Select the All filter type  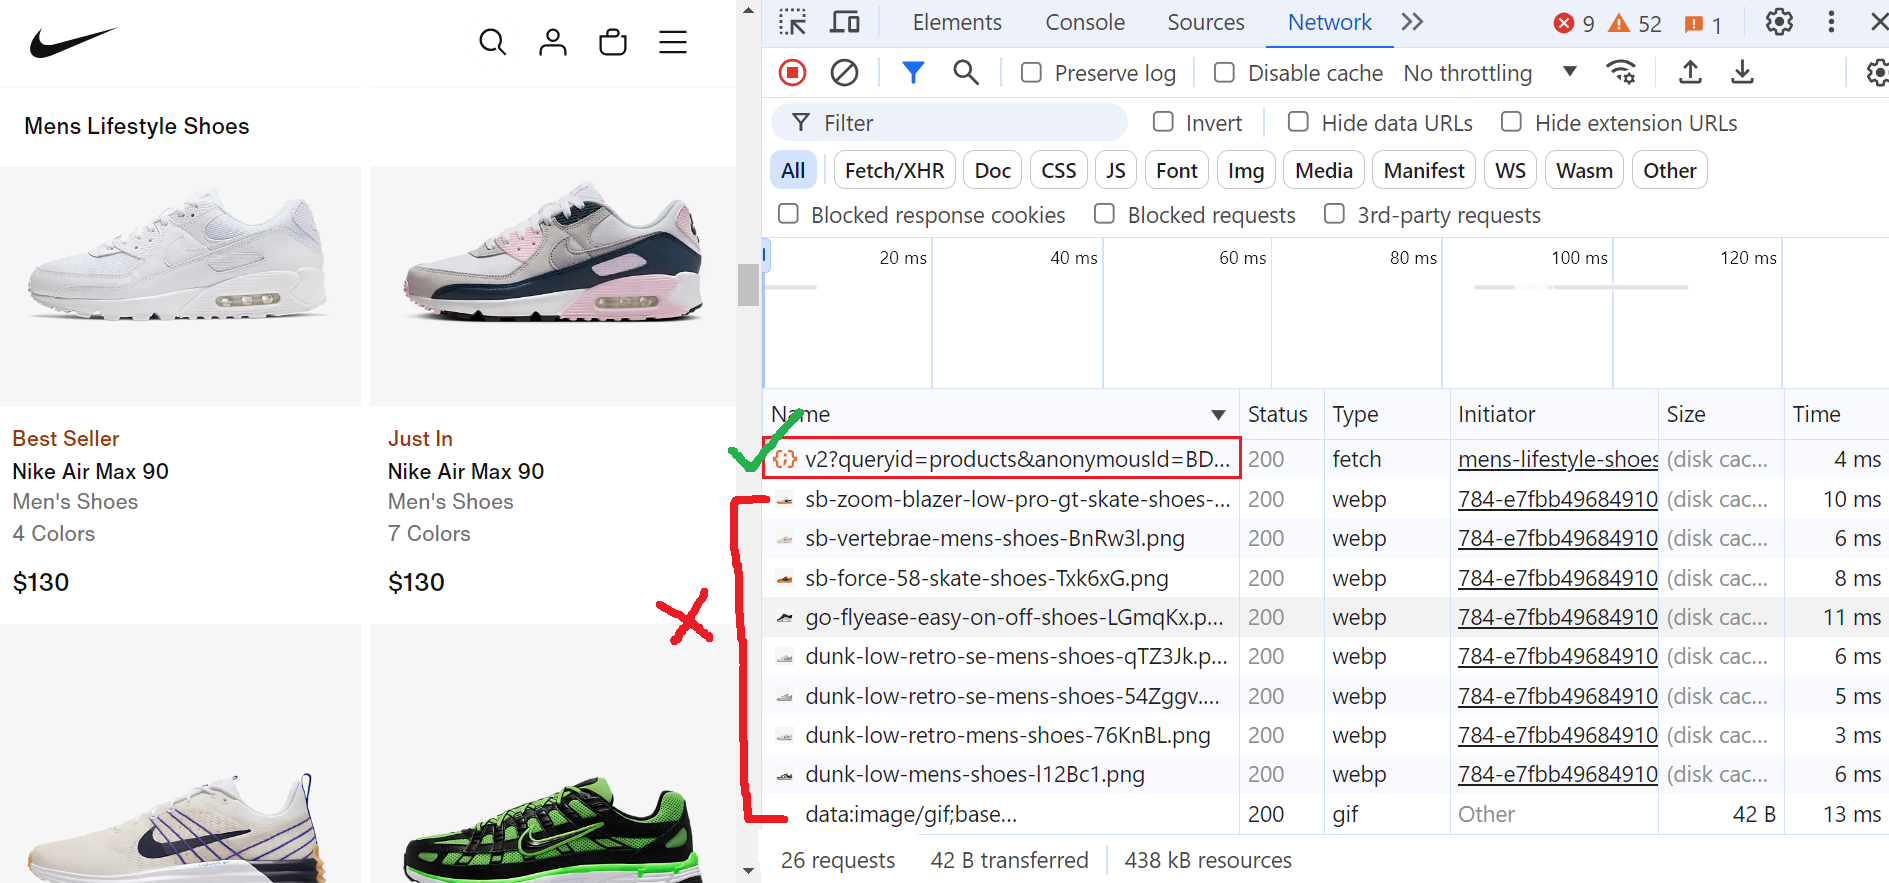pos(793,170)
